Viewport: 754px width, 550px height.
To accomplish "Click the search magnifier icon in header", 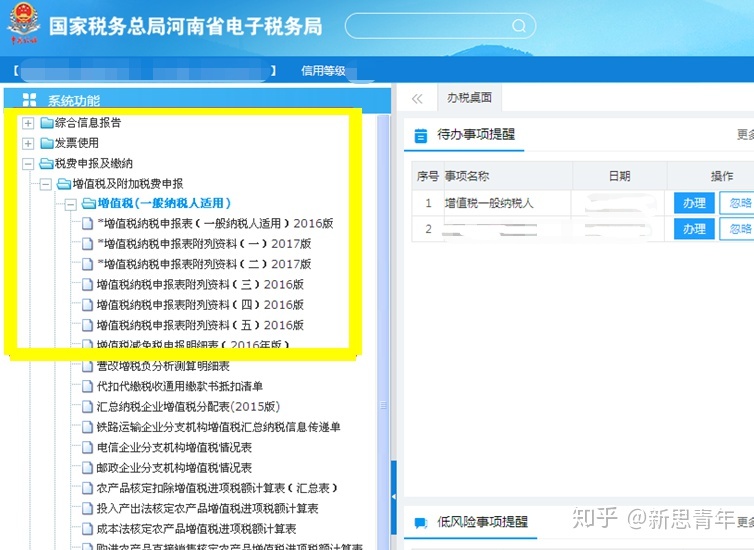I will coord(518,26).
